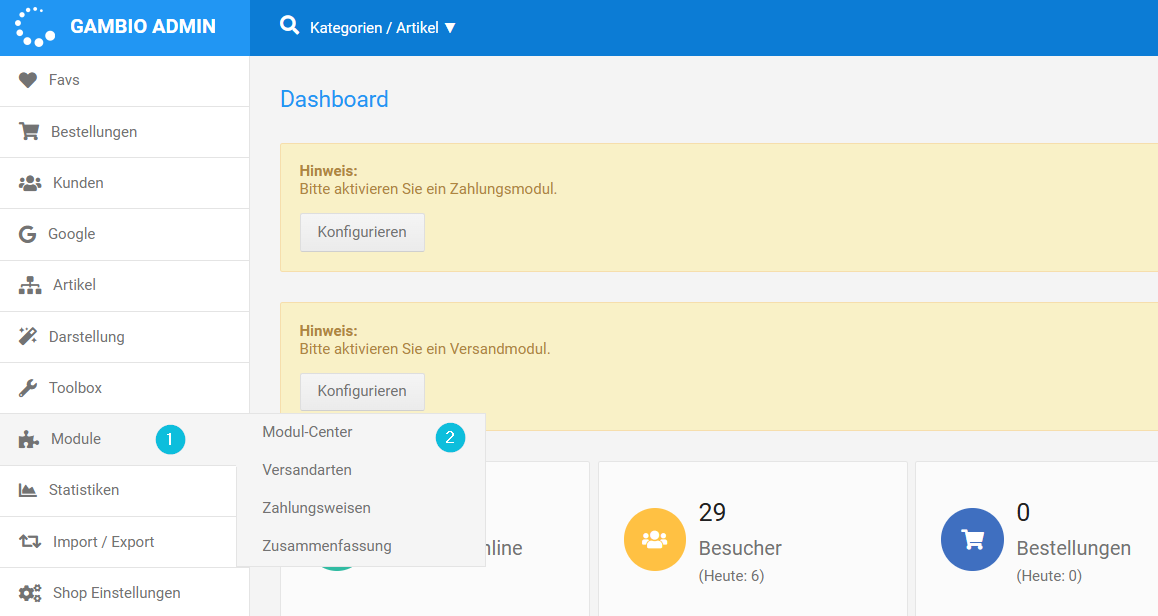The height and width of the screenshot is (616, 1158).
Task: Click the 'Bitte aktivieren Sie ein Versandmodul.' text
Action: coord(425,349)
